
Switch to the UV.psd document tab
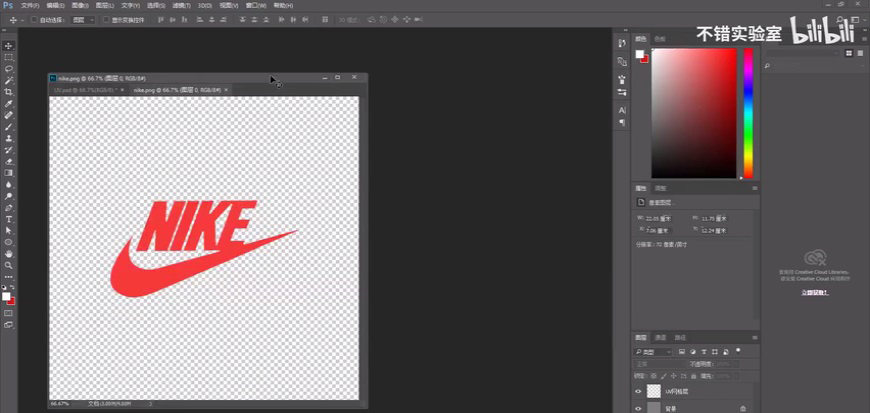click(84, 90)
